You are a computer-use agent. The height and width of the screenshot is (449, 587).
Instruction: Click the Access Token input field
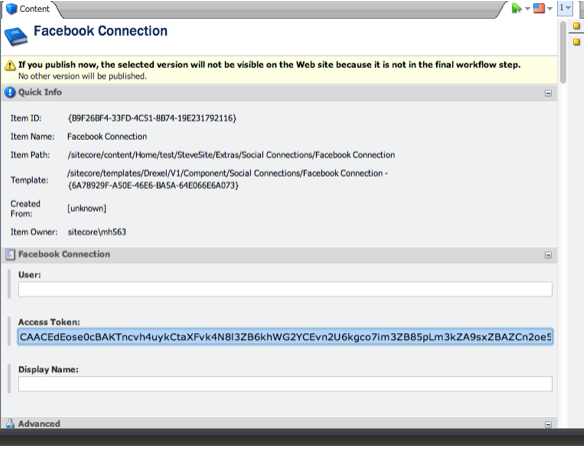(x=285, y=337)
